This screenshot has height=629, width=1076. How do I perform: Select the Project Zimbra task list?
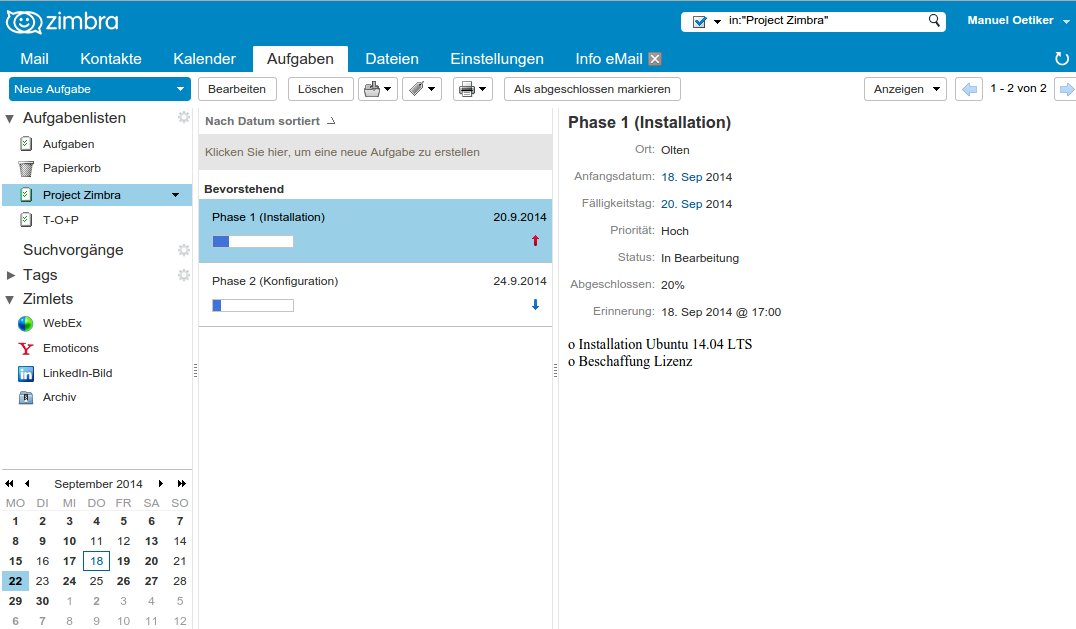click(82, 195)
